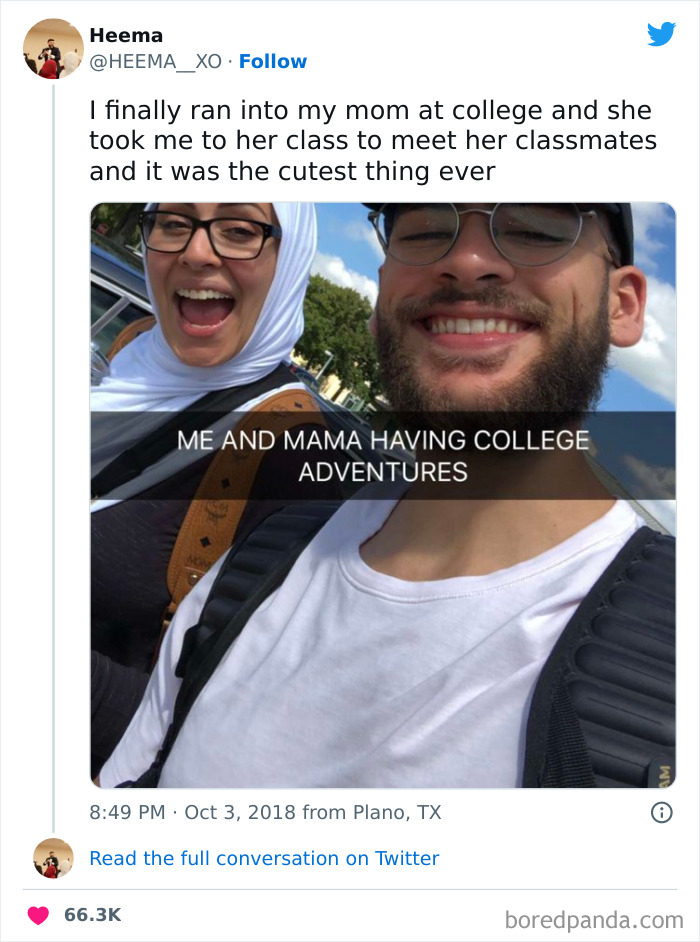The image size is (700, 942).
Task: Click the vertical thread line below the avatar
Action: (x=52, y=450)
